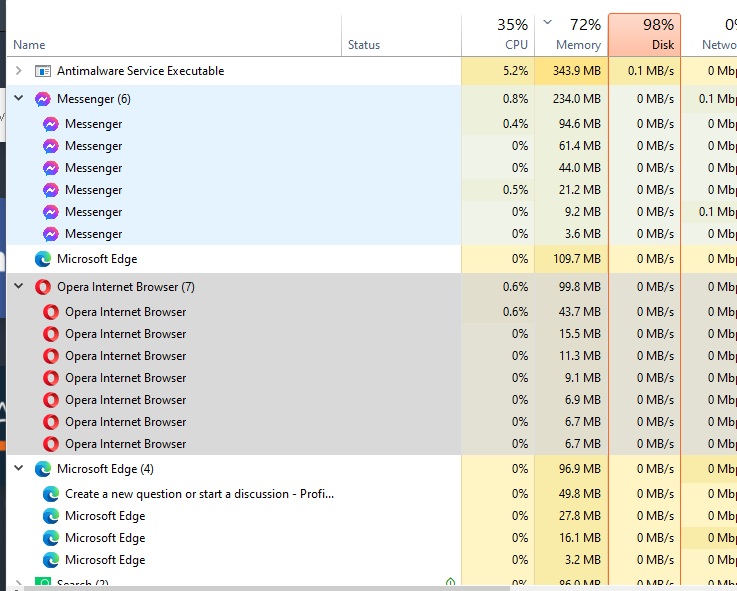Click Messenger icon in the 21.2 MB row
737x591 pixels.
click(x=51, y=190)
